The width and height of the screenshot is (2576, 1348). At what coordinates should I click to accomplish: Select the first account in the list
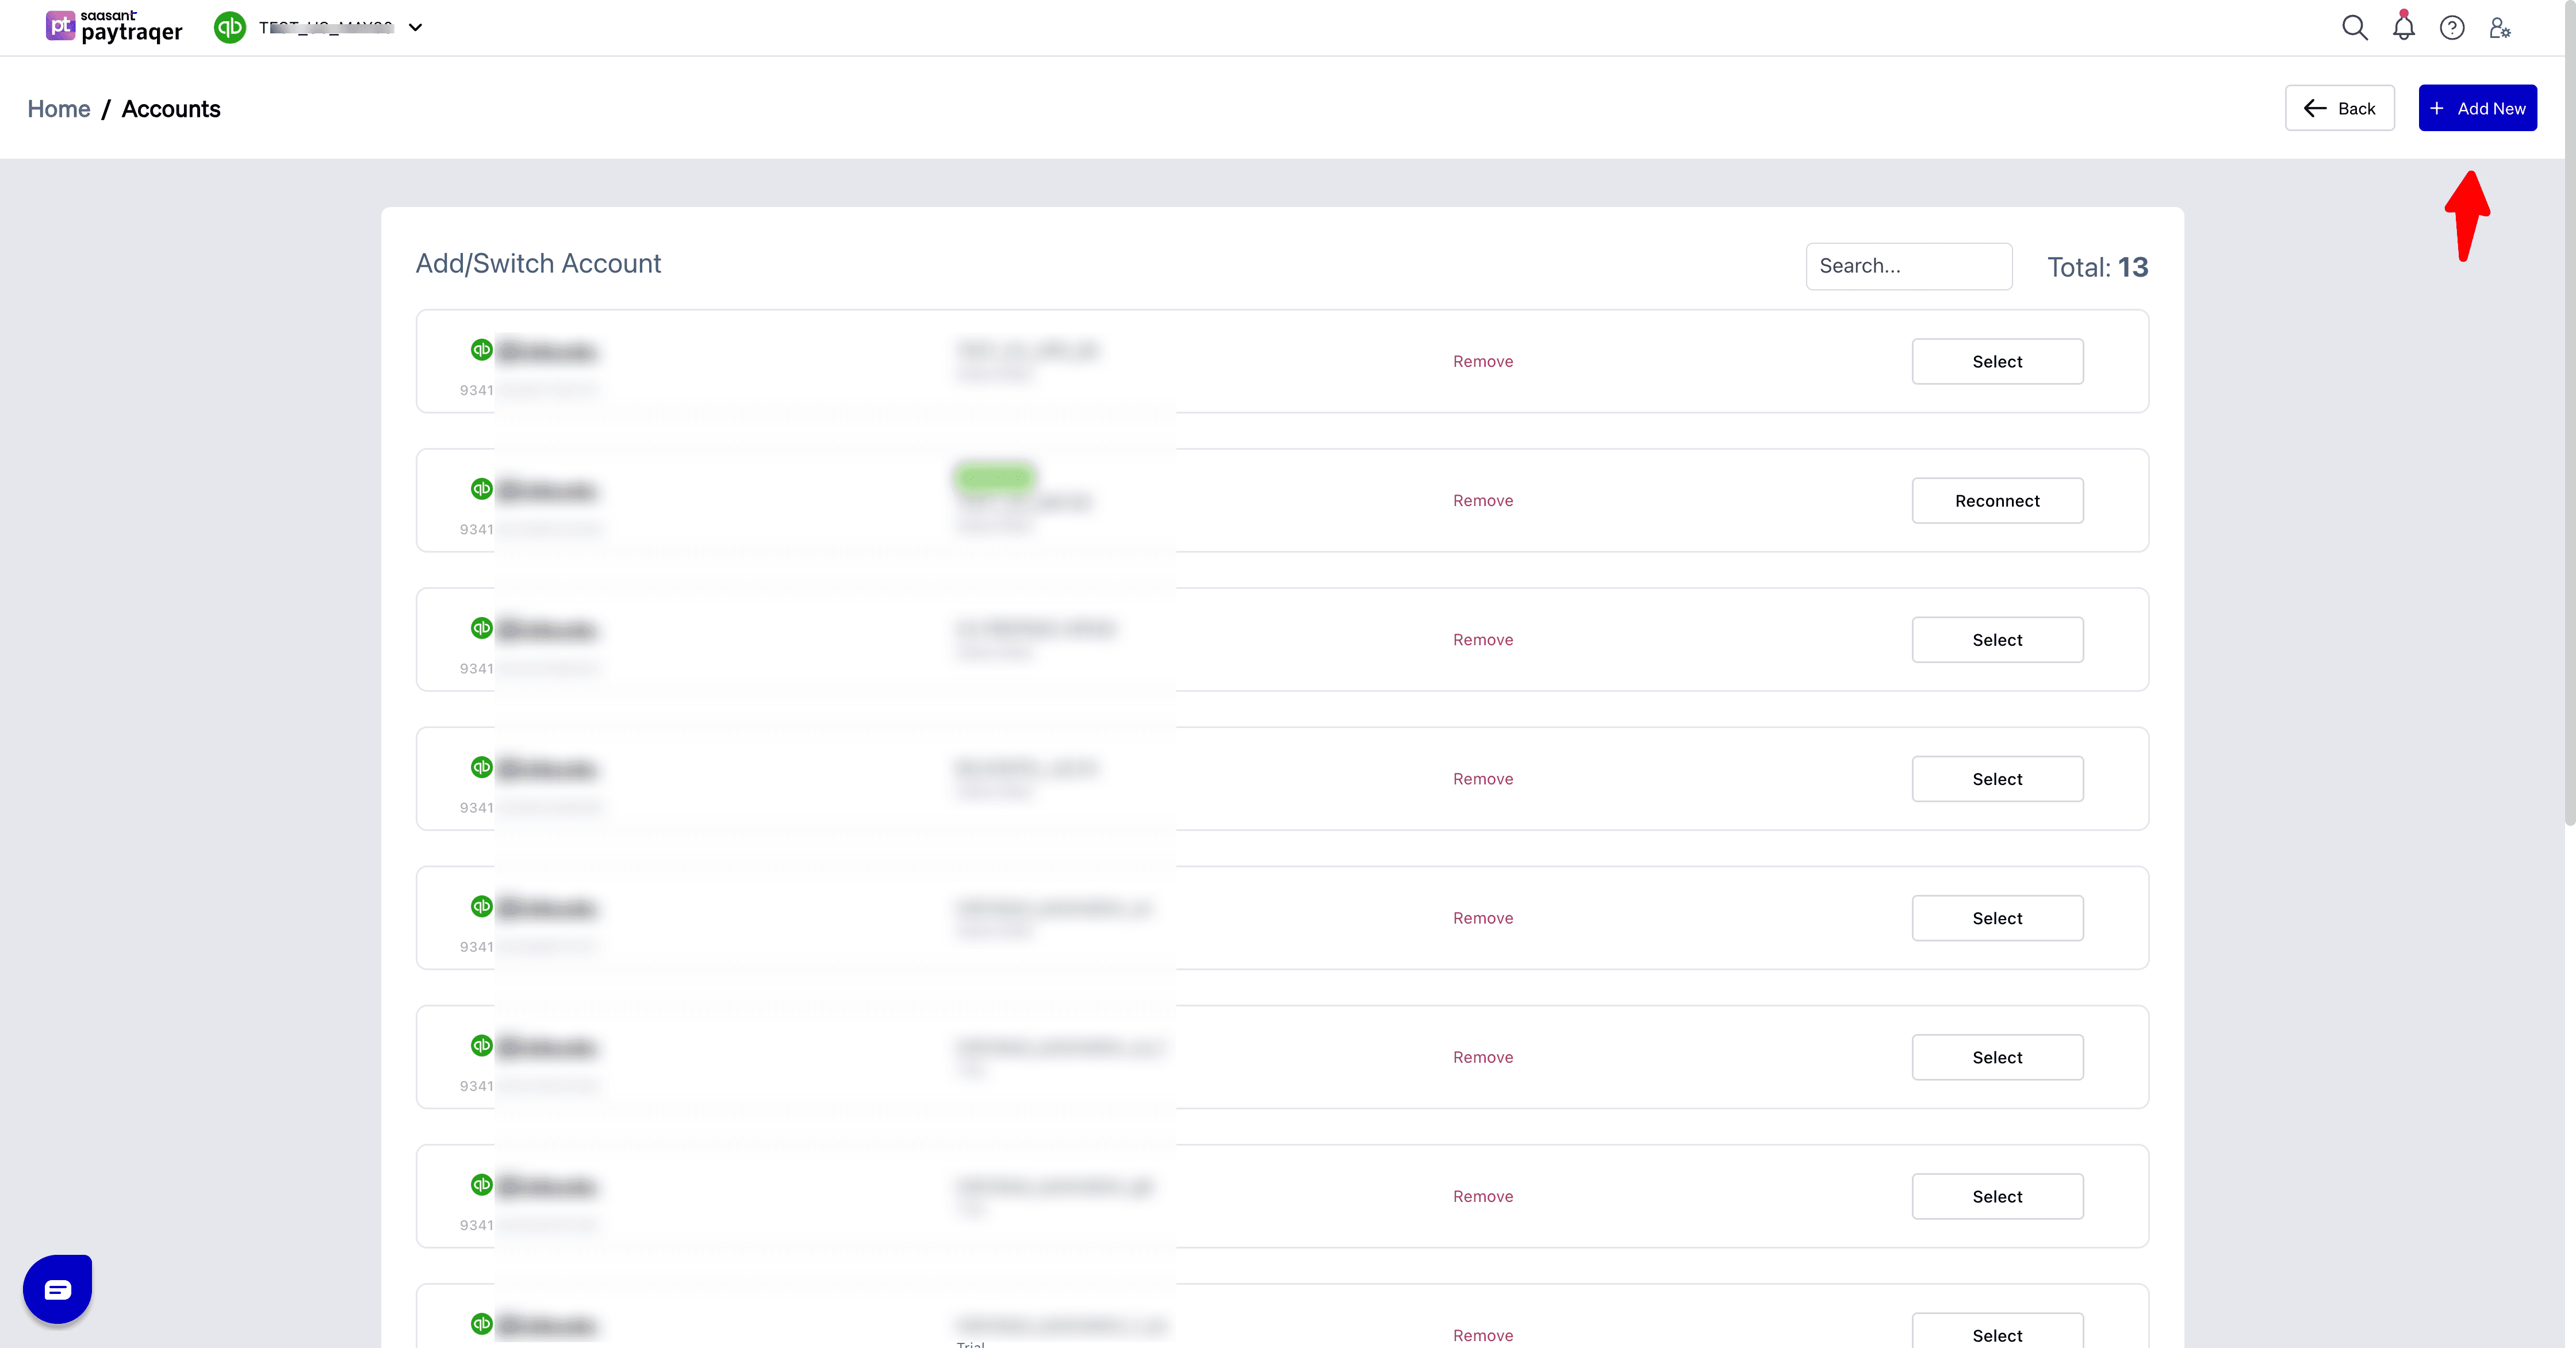1997,361
